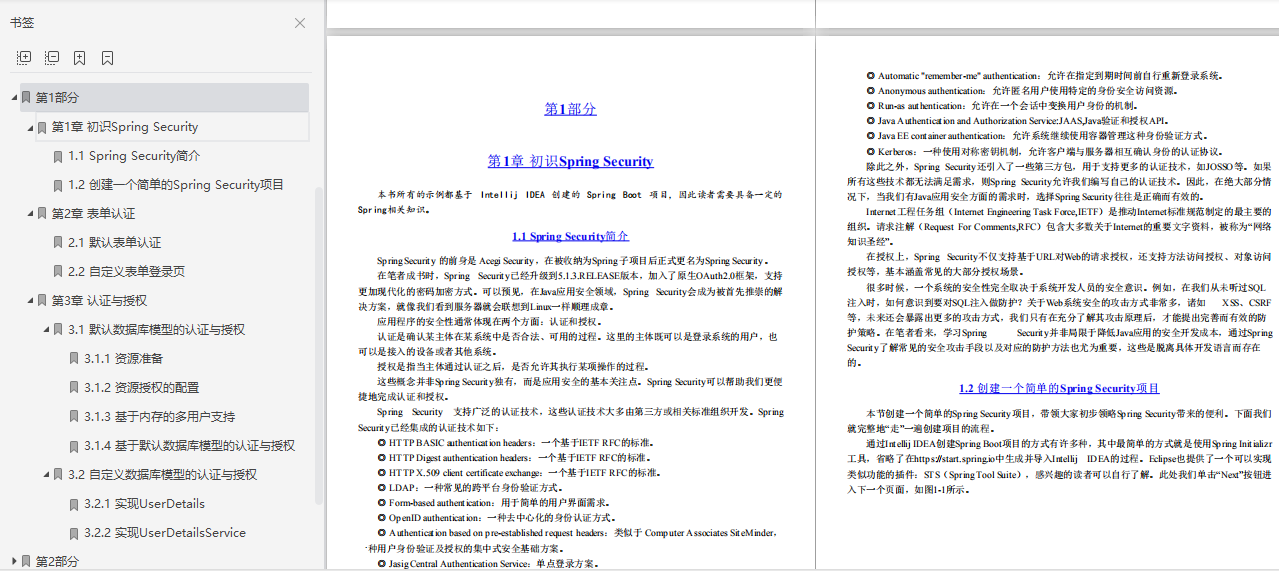Click the 第1部分 heading link in the document

coord(570,110)
